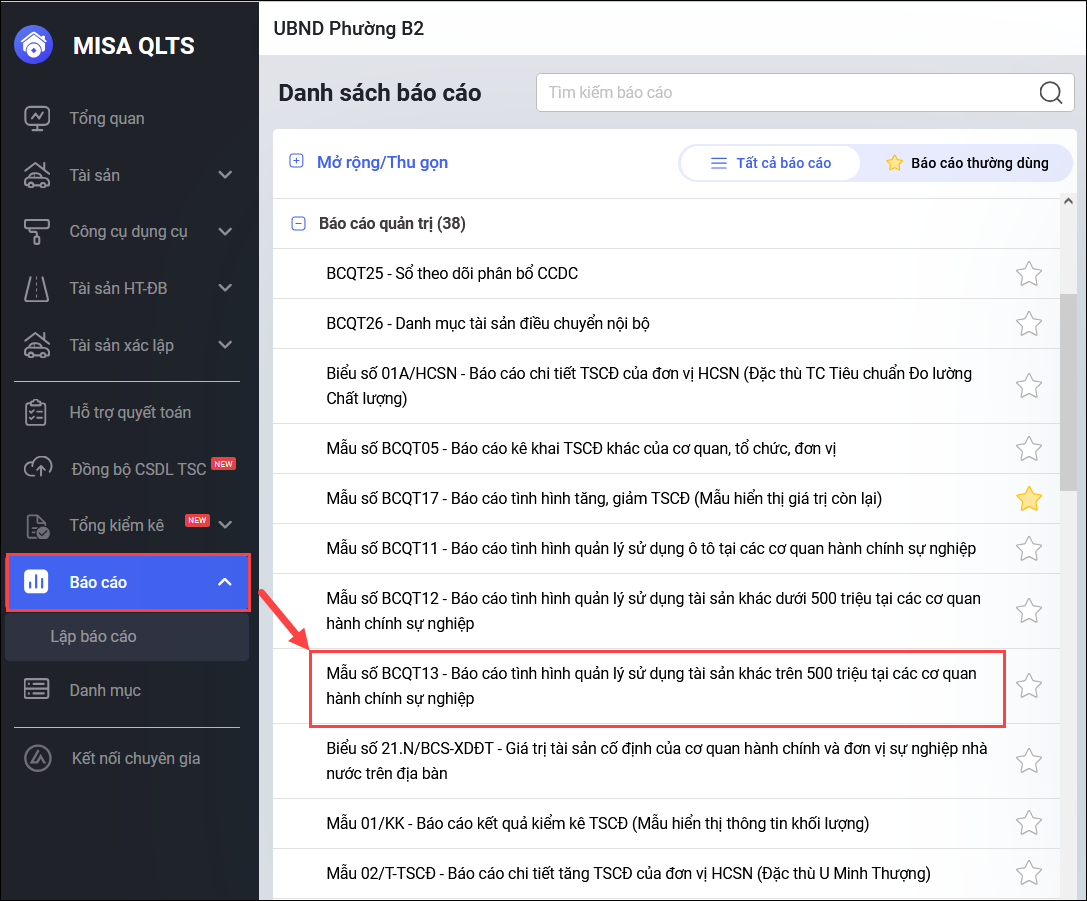Open Mẫu số BCQT17 tăng giảm TSCĐ report
Image resolution: width=1087 pixels, height=901 pixels.
point(604,498)
